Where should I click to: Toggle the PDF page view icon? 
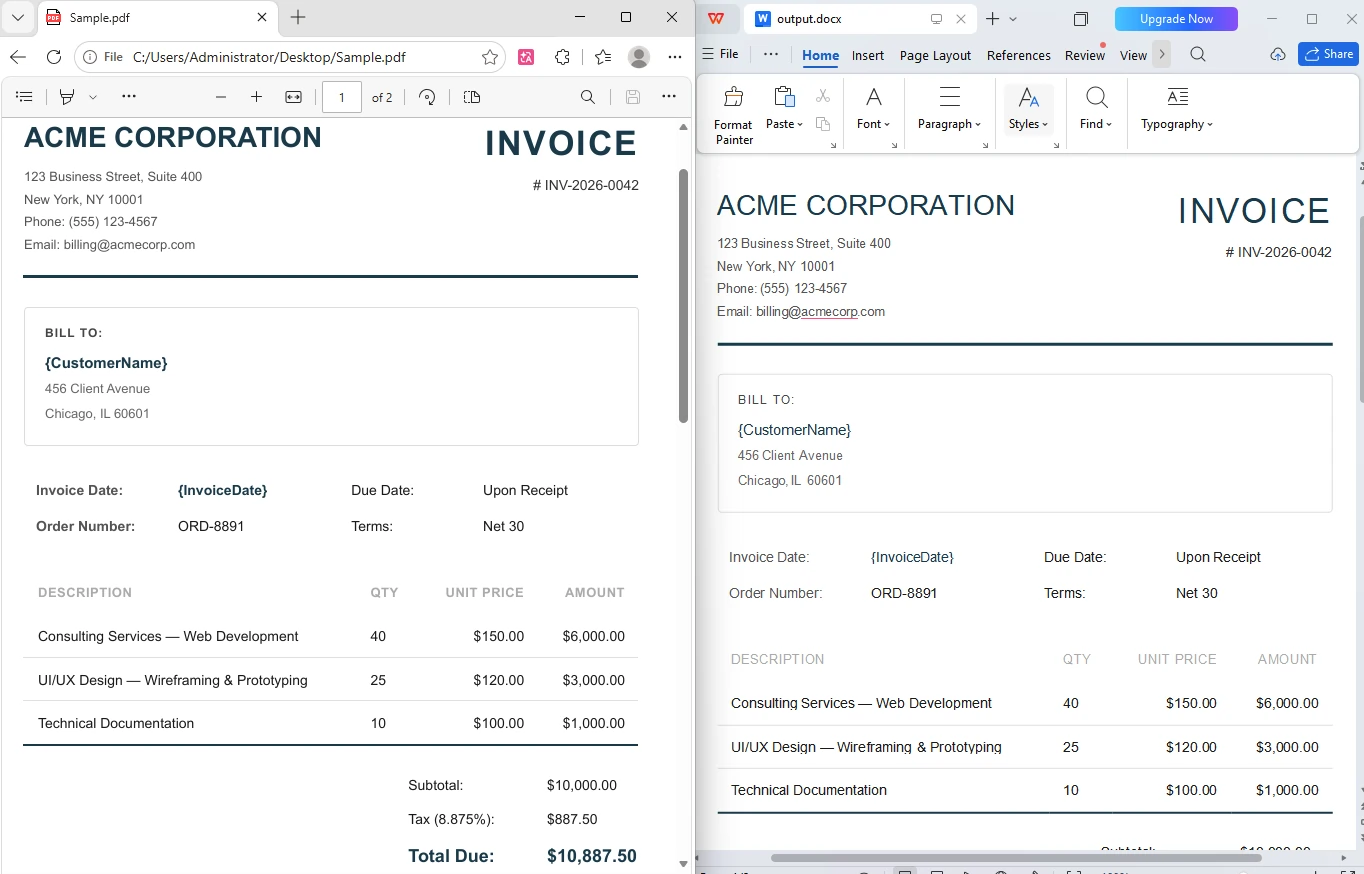coord(472,97)
